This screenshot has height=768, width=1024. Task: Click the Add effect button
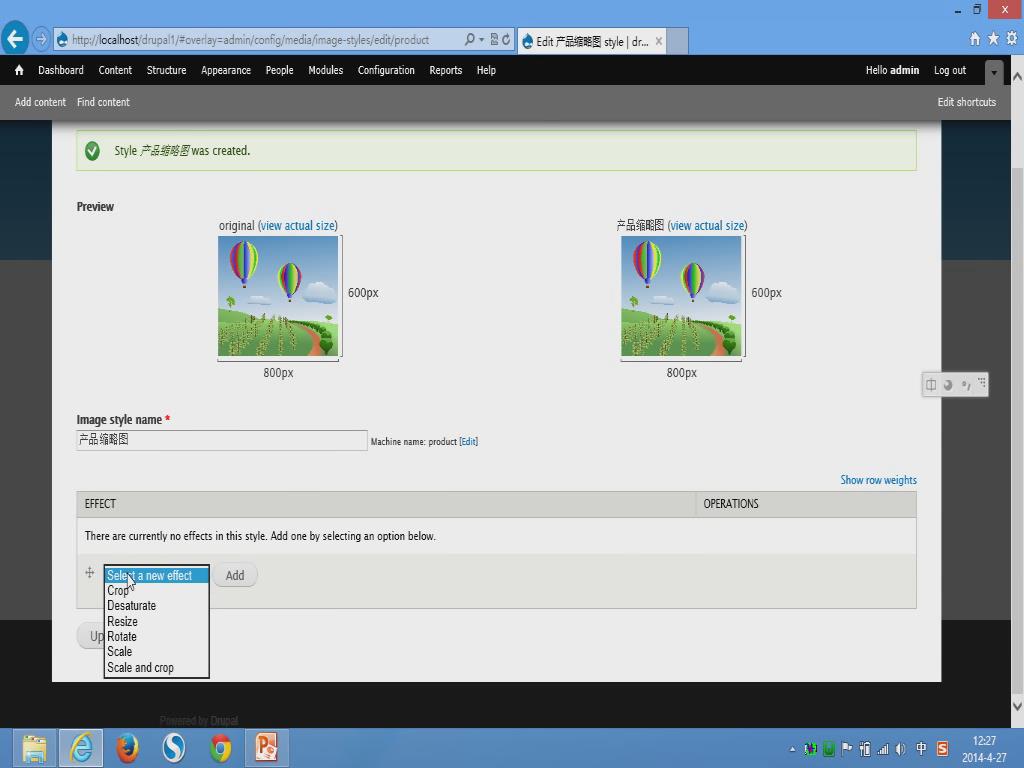point(235,575)
